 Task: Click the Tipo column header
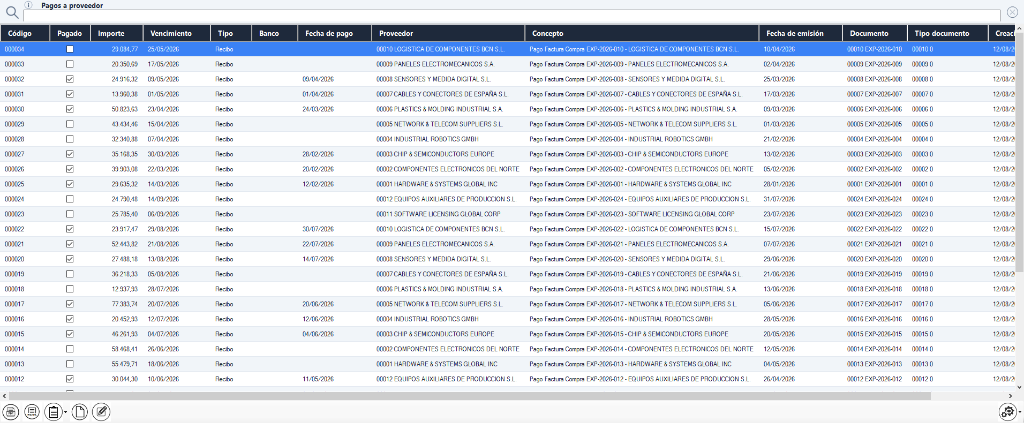coord(231,33)
